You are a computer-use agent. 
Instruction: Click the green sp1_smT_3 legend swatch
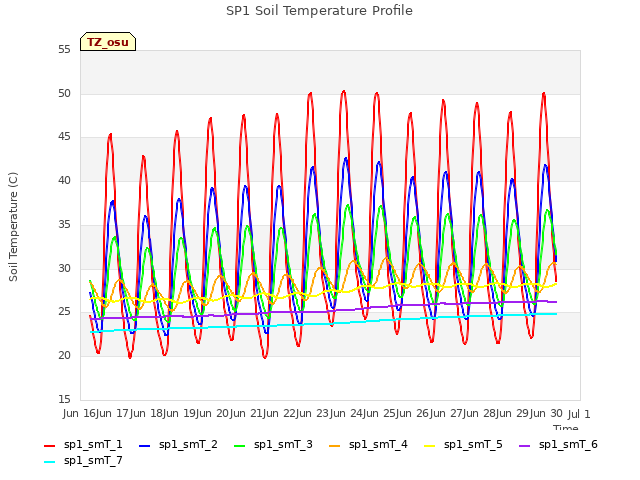pos(240,446)
